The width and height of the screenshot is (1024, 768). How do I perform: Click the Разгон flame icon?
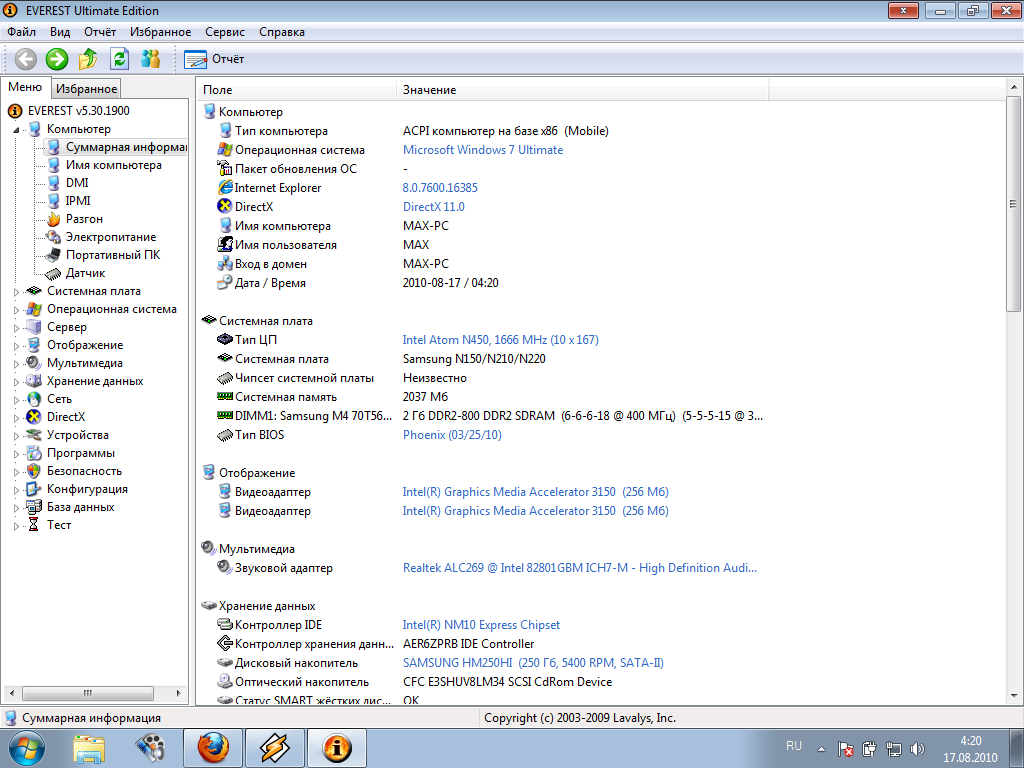click(54, 219)
